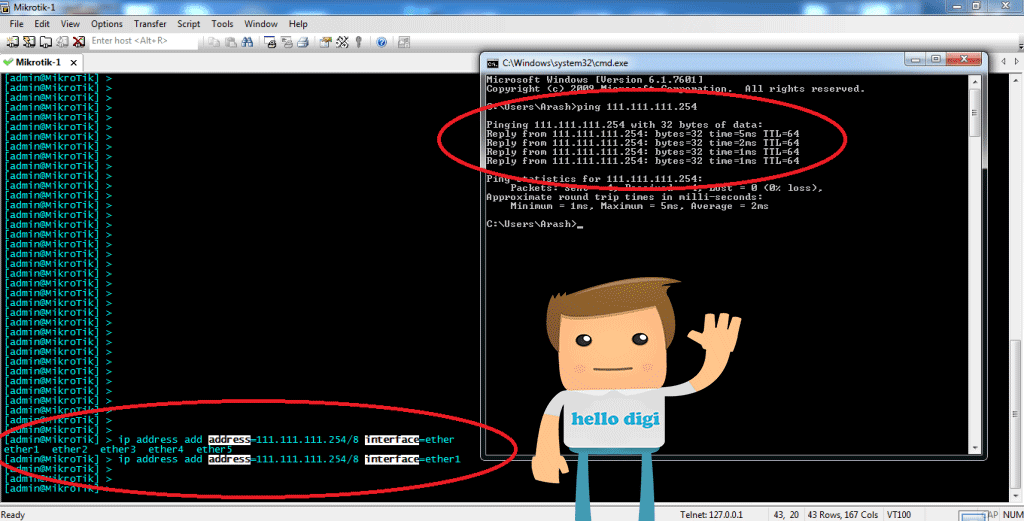Click 'VT100' in the status bar
Image resolution: width=1024 pixels, height=521 pixels.
(899, 514)
